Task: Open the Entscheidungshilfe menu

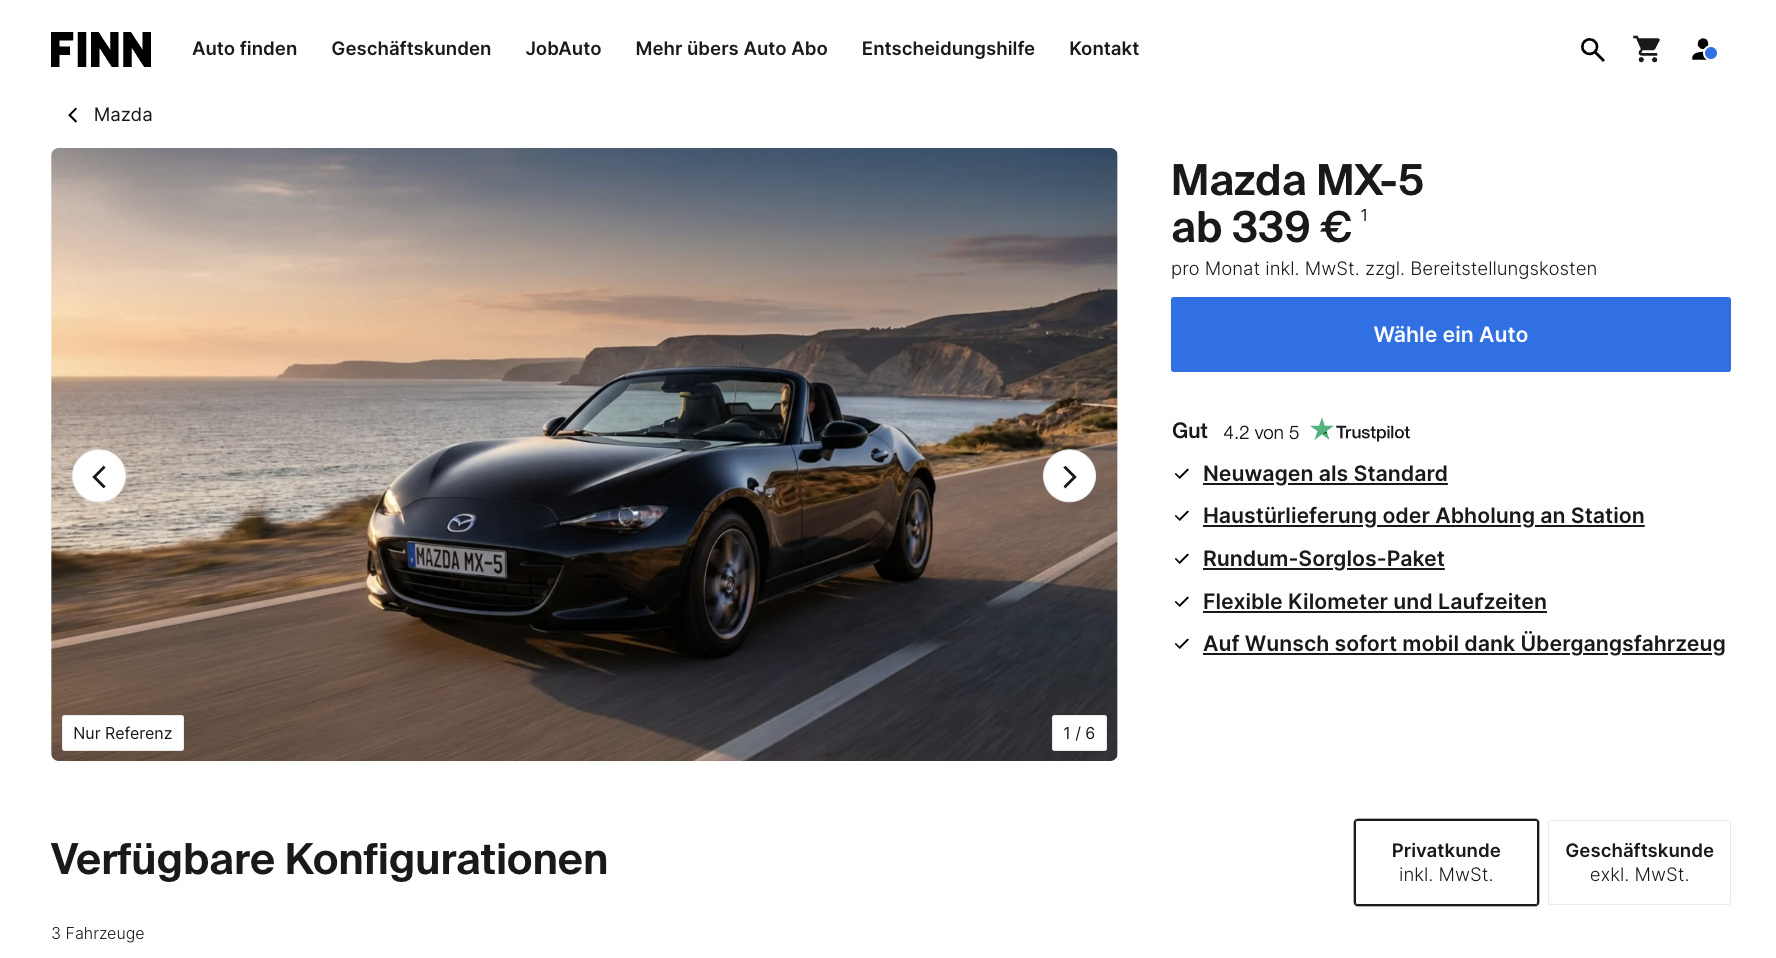Action: tap(948, 49)
